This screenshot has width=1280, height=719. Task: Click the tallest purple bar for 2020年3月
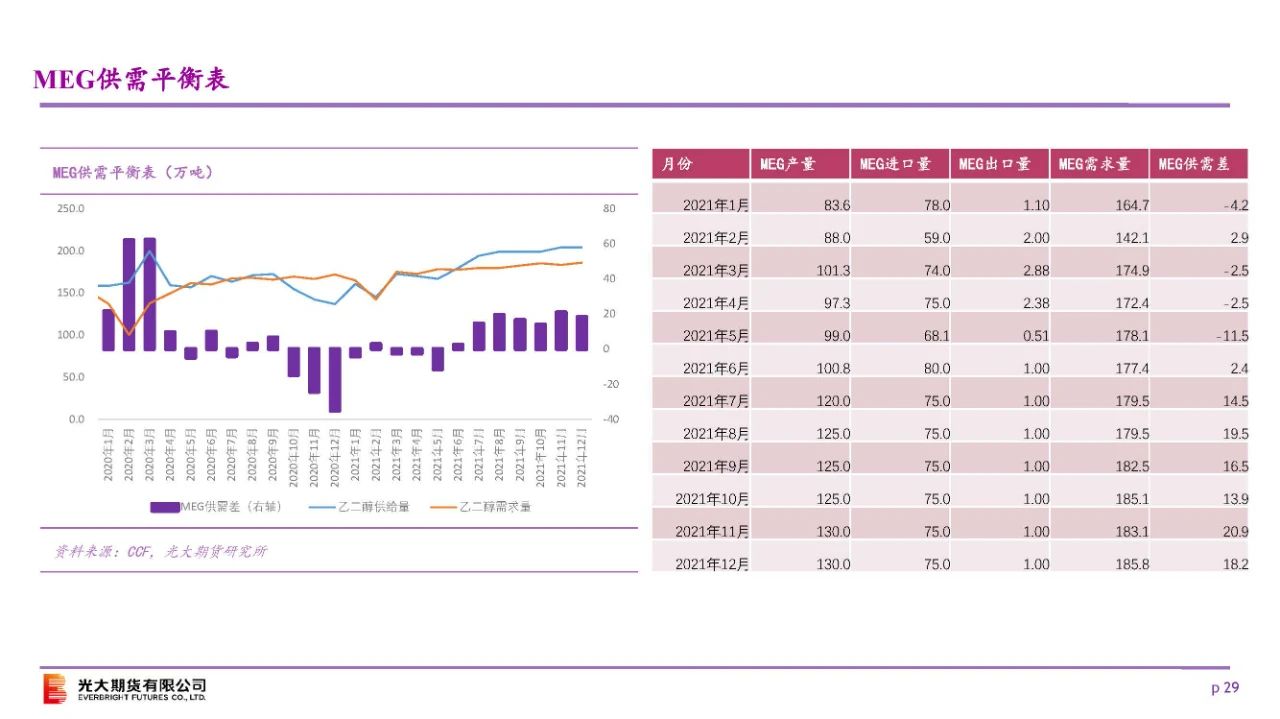click(150, 294)
